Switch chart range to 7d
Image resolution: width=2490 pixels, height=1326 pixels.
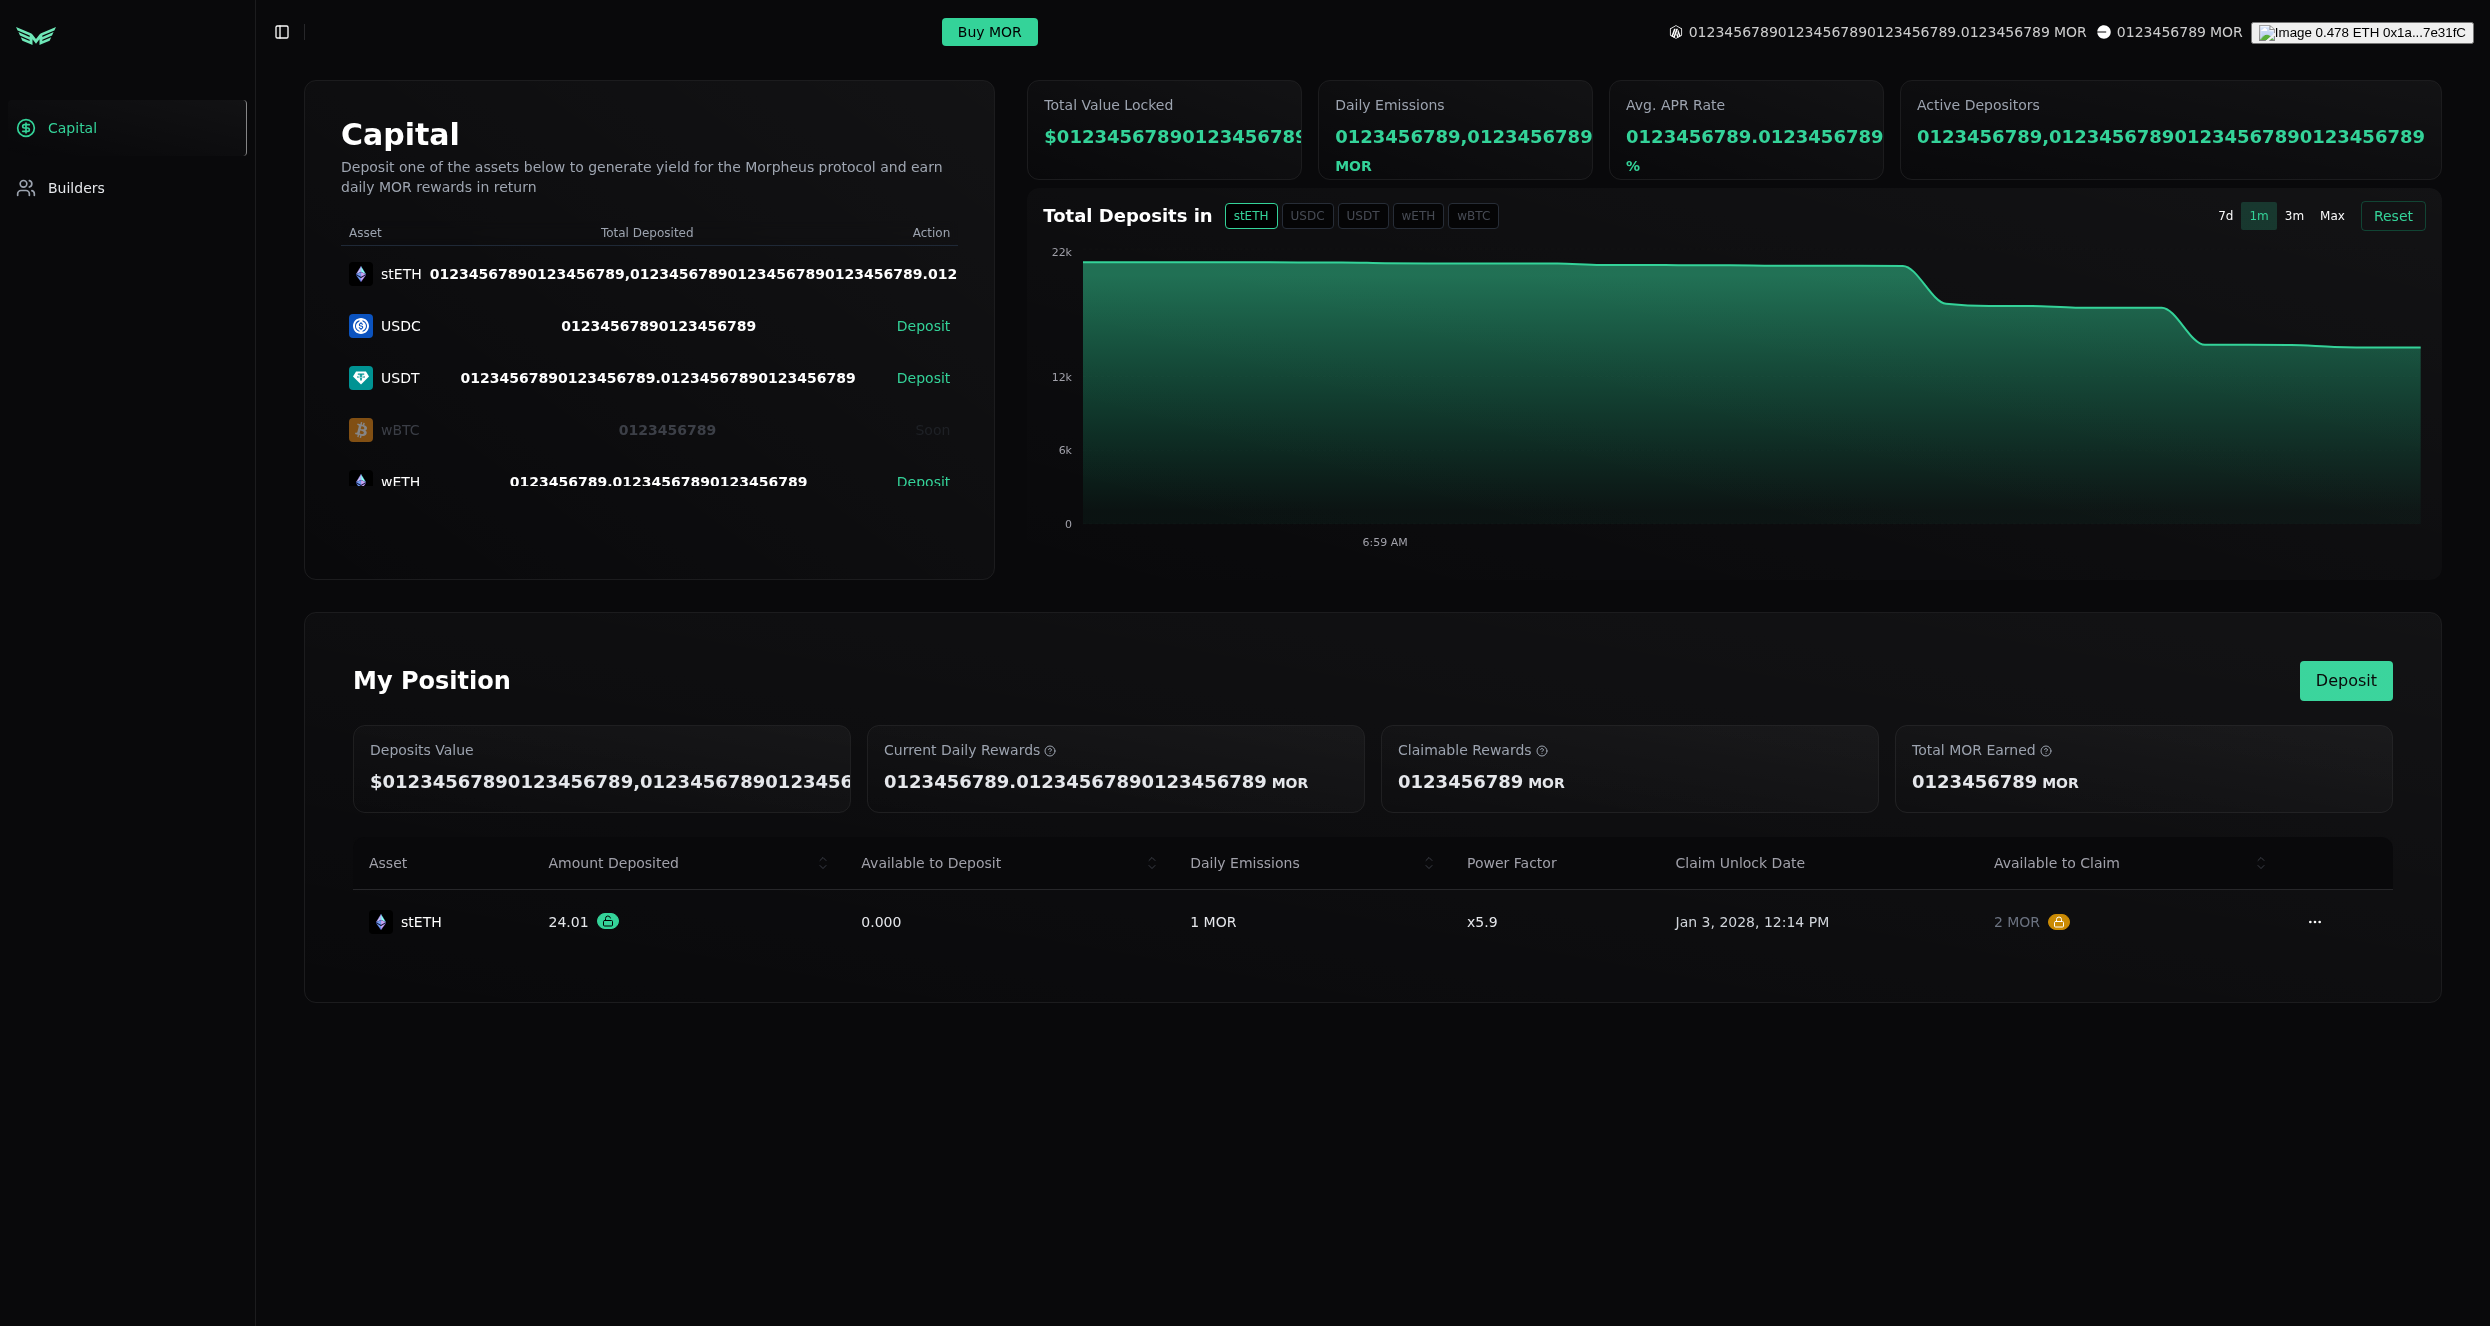coord(2225,216)
